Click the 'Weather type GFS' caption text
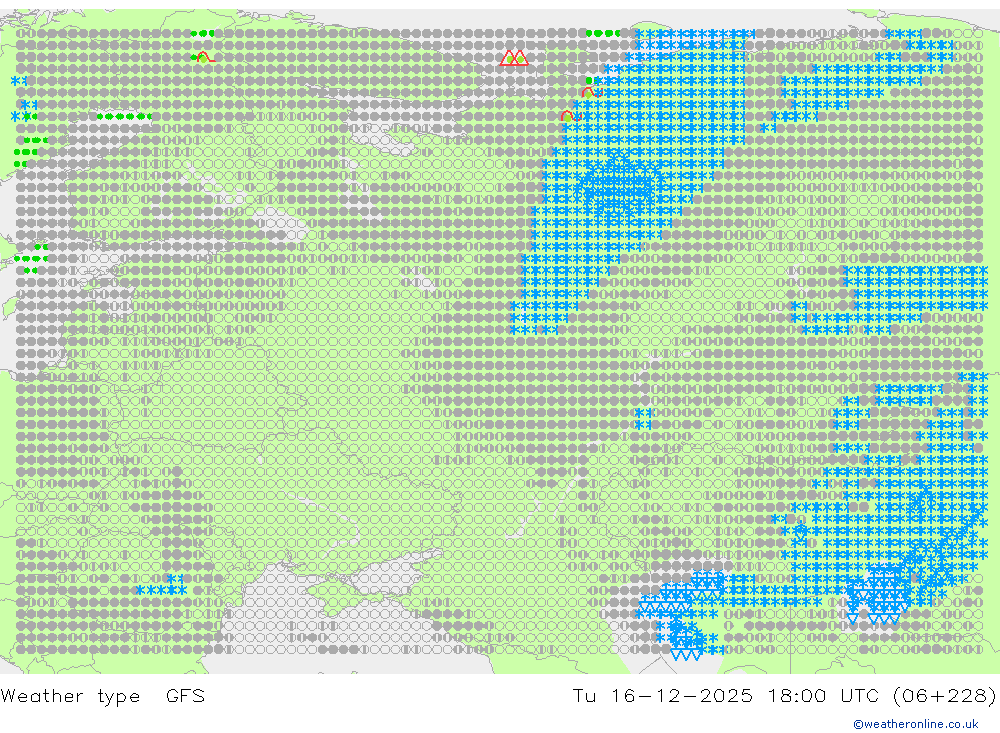The image size is (1000, 733). (103, 695)
